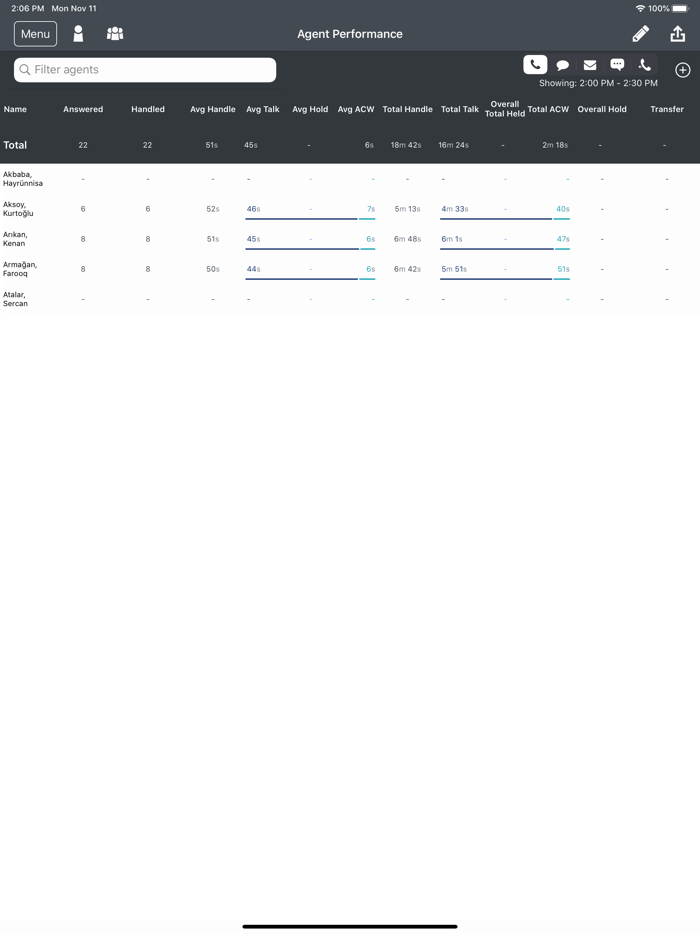Image resolution: width=700 pixels, height=934 pixels.
Task: Sort by the Avg Talk column header
Action: click(263, 109)
